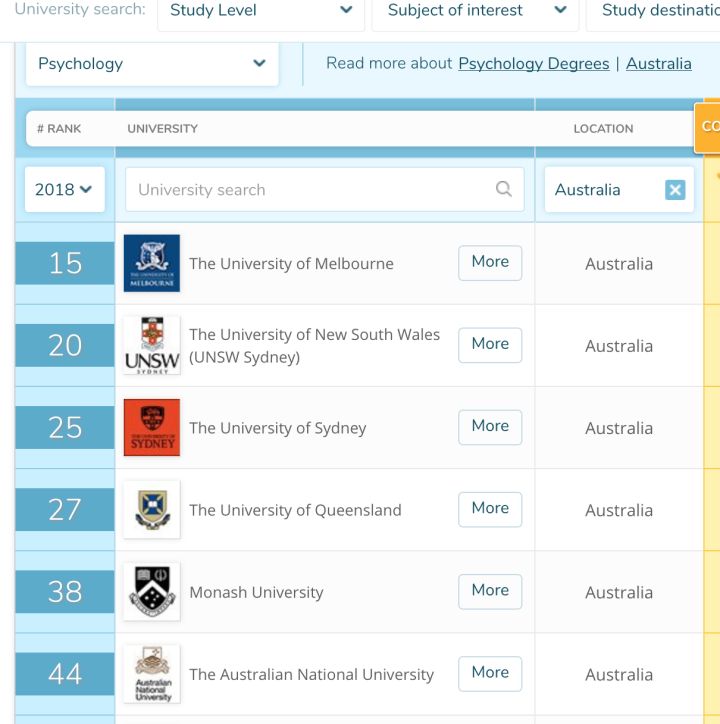Select The University of Sydney name
This screenshot has width=720, height=724.
pos(278,428)
